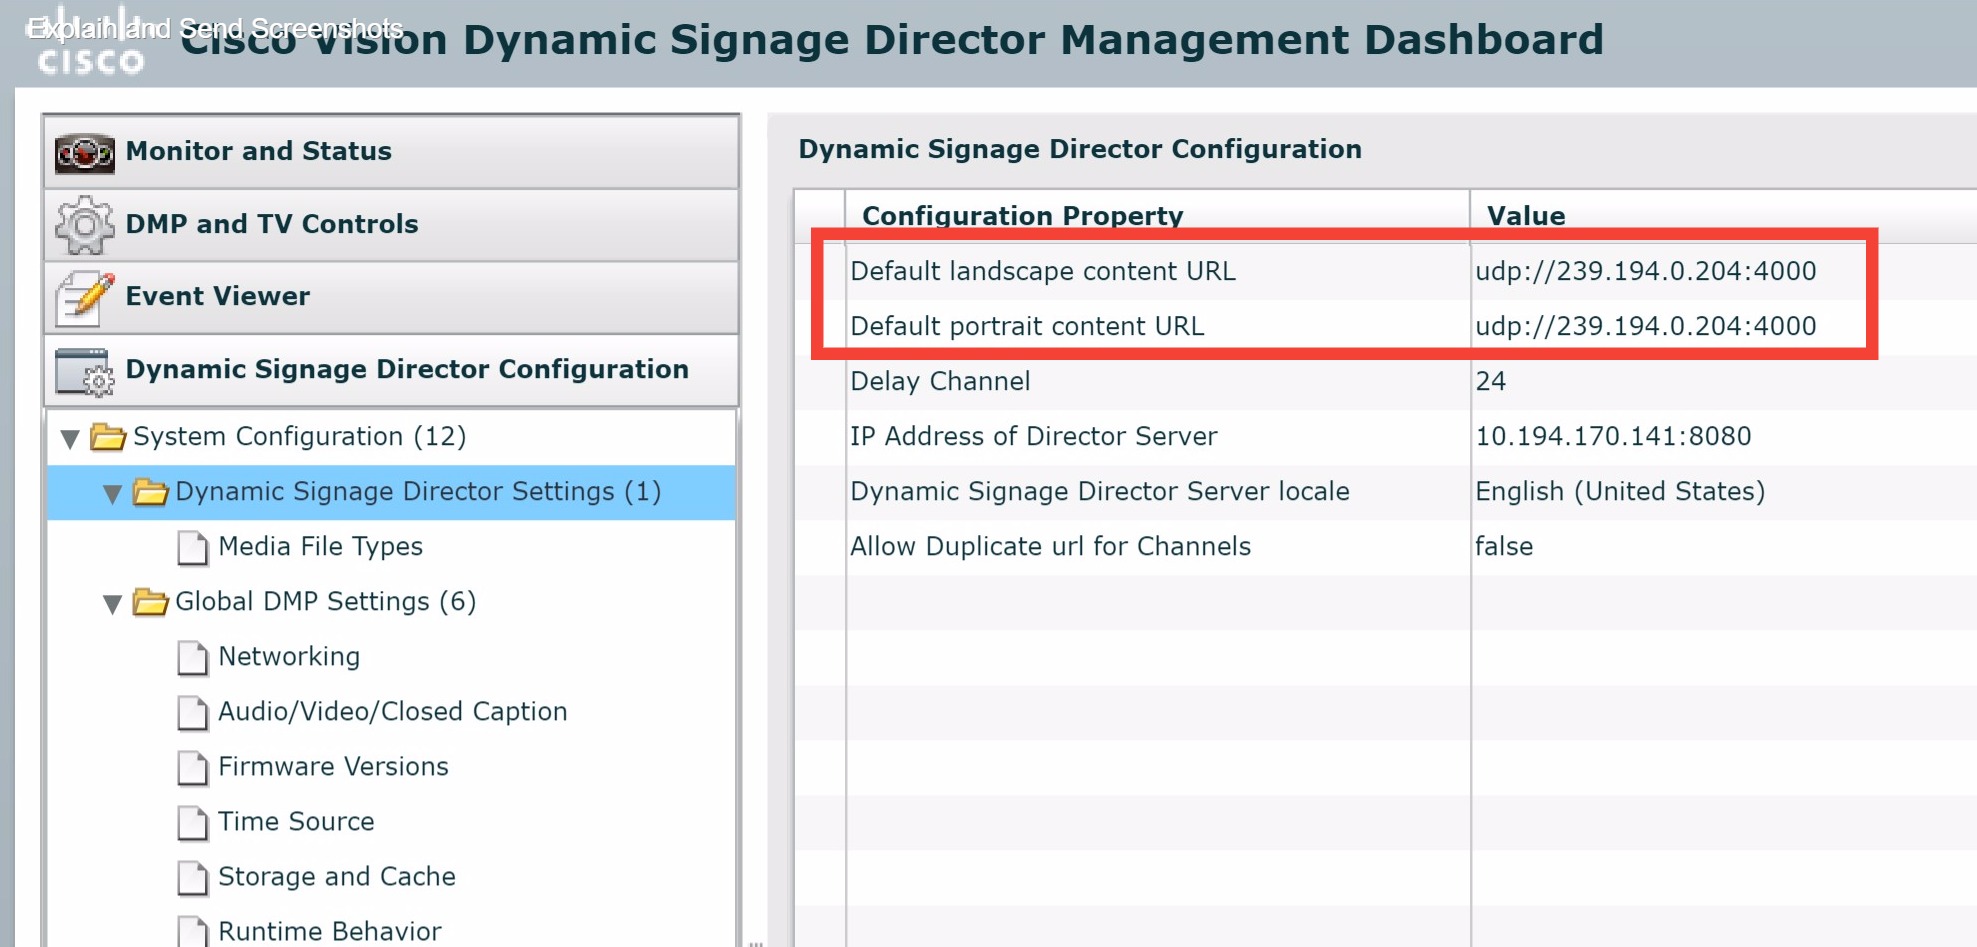Switch to the Monitor and Status section
Screen dimensions: 1977x947
point(258,151)
